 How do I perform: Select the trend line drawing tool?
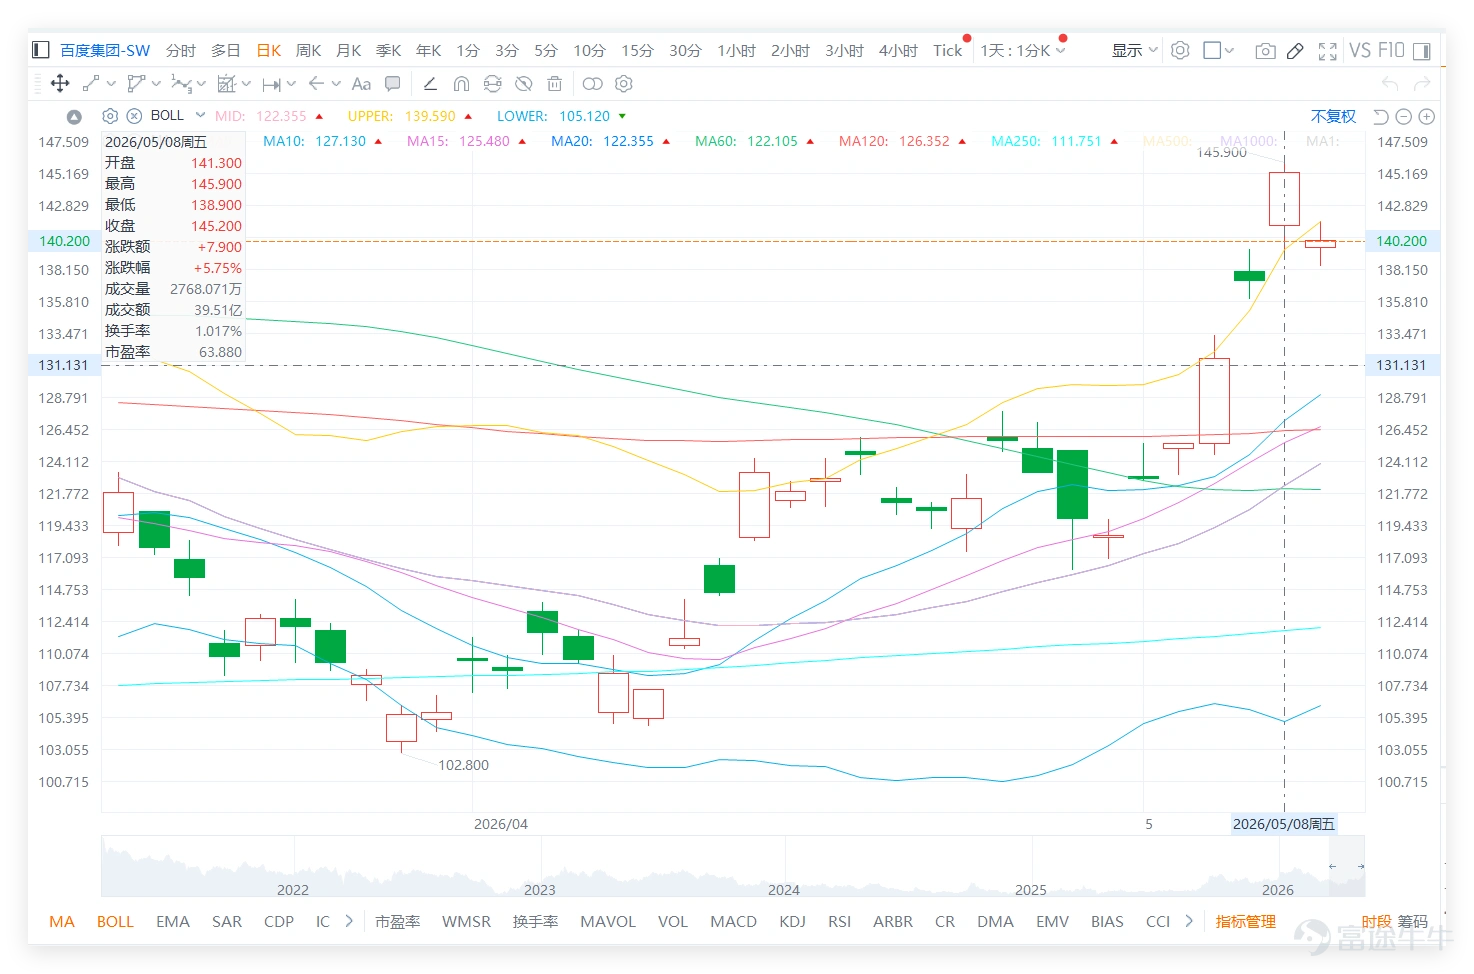90,84
